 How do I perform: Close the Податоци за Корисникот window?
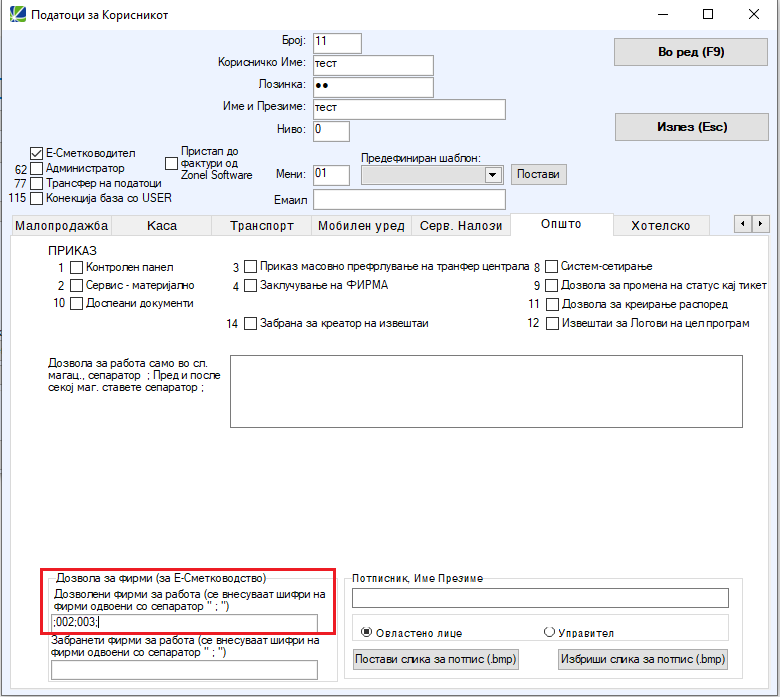[754, 14]
